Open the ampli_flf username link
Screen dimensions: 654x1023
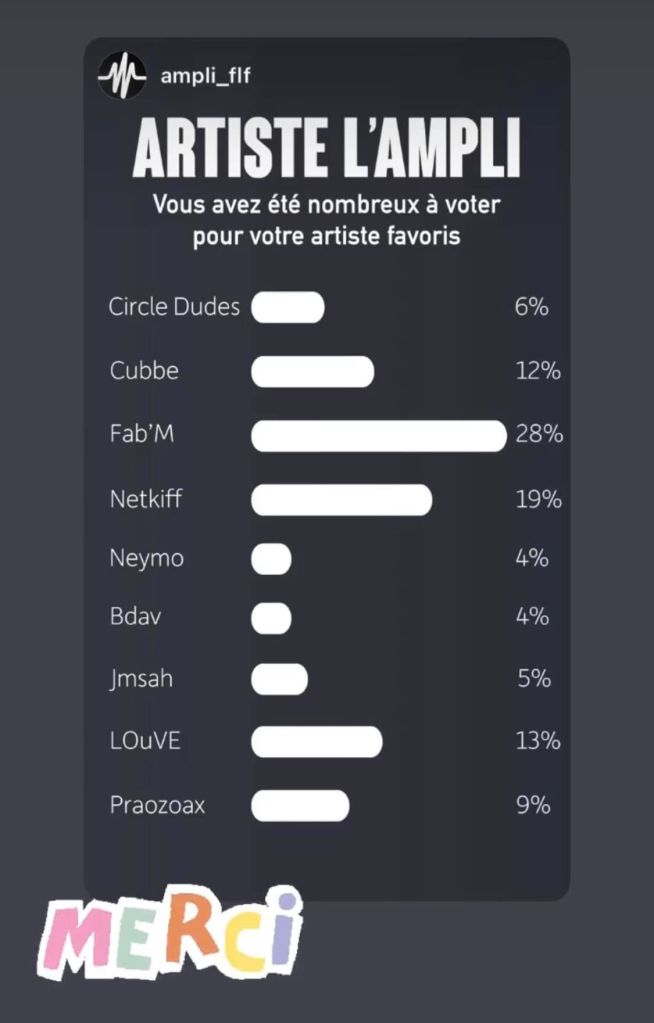pos(205,76)
